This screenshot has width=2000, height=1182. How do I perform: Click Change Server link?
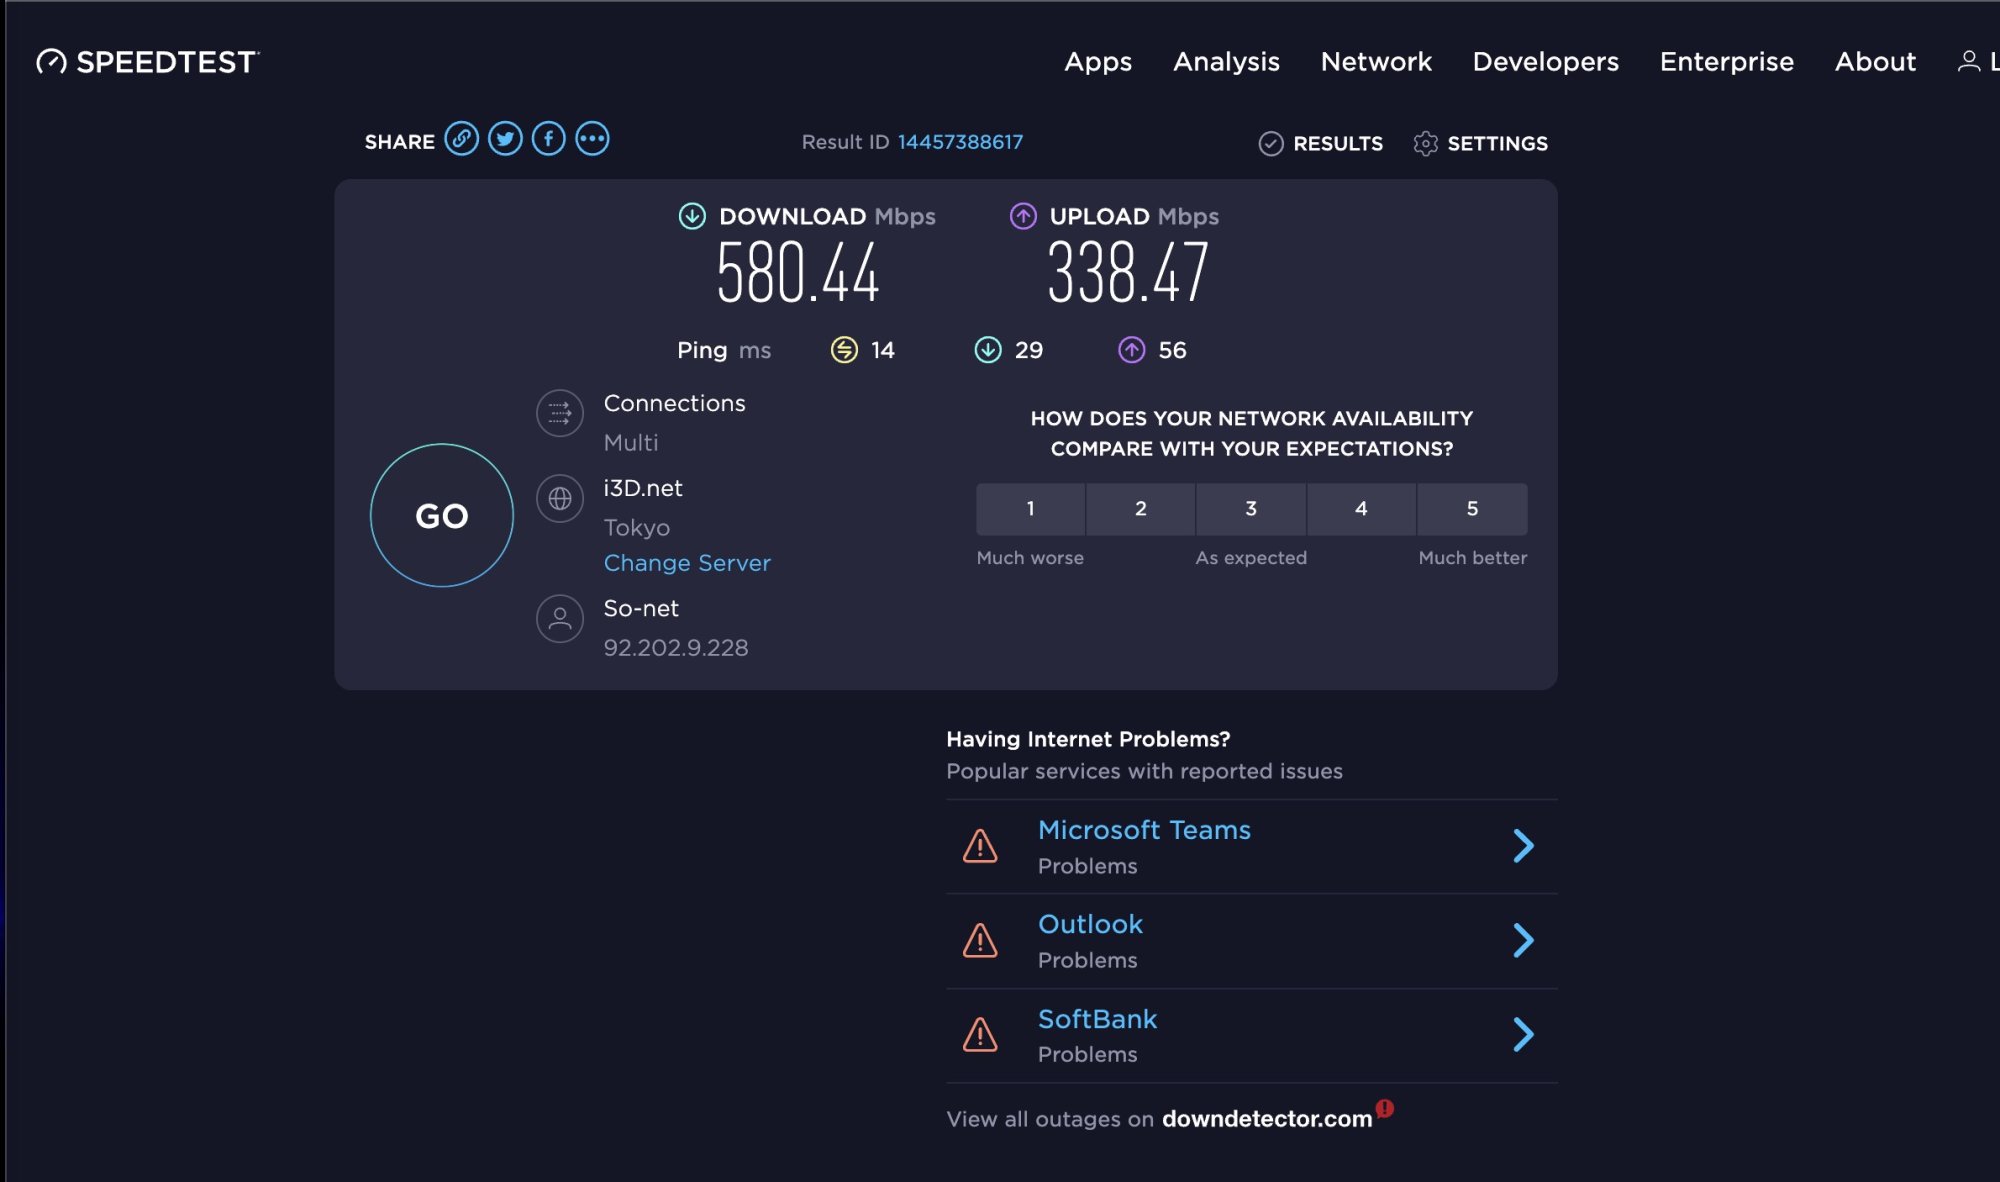click(x=687, y=563)
